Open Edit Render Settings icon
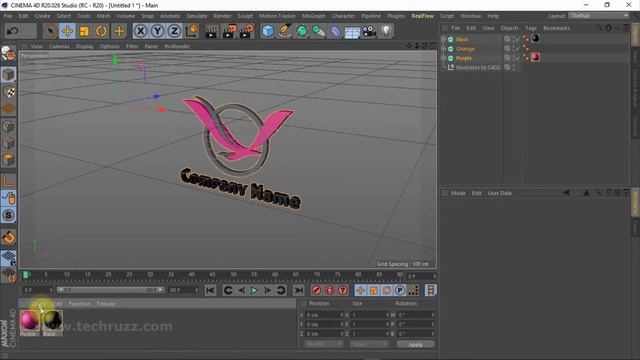The width and height of the screenshot is (640, 360). [x=247, y=31]
